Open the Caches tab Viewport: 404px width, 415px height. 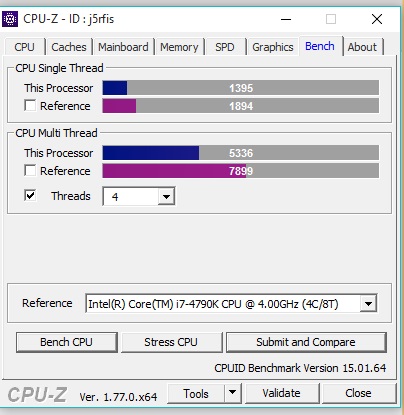[x=69, y=47]
